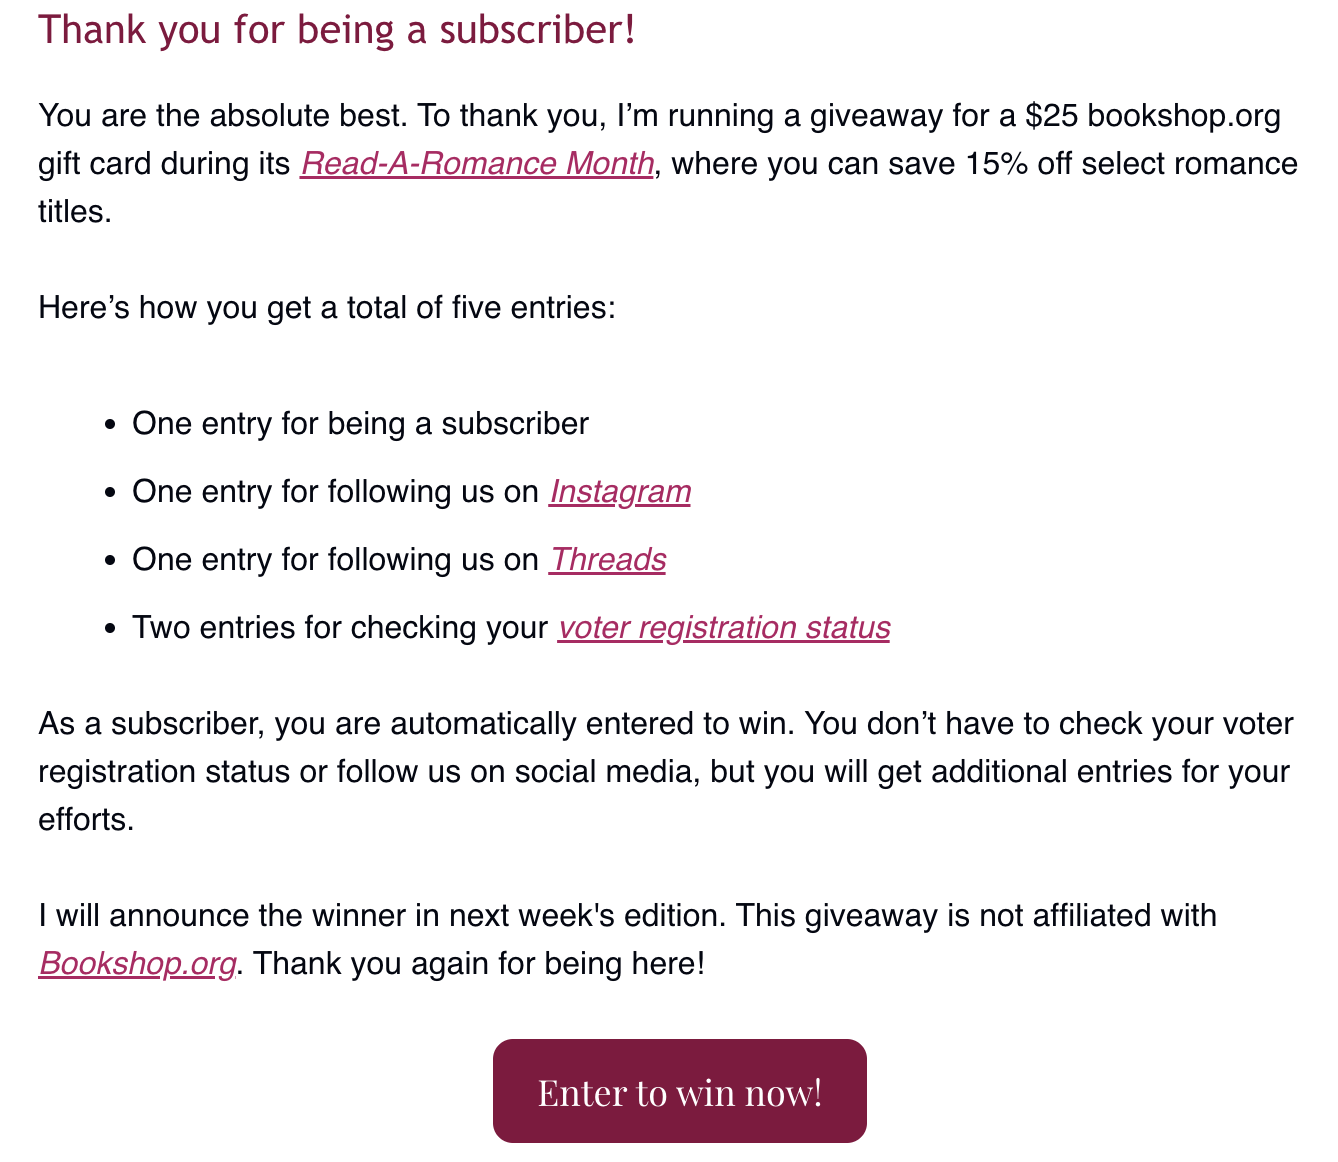This screenshot has height=1162, width=1338.
Task: Click the bullet dot before the Threads entry
Action: (111, 561)
